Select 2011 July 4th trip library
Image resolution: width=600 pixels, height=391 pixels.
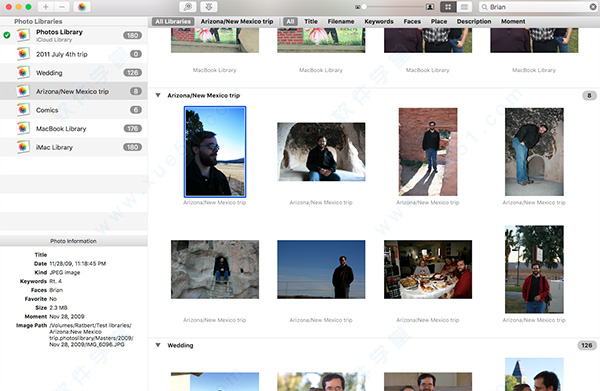tap(73, 54)
